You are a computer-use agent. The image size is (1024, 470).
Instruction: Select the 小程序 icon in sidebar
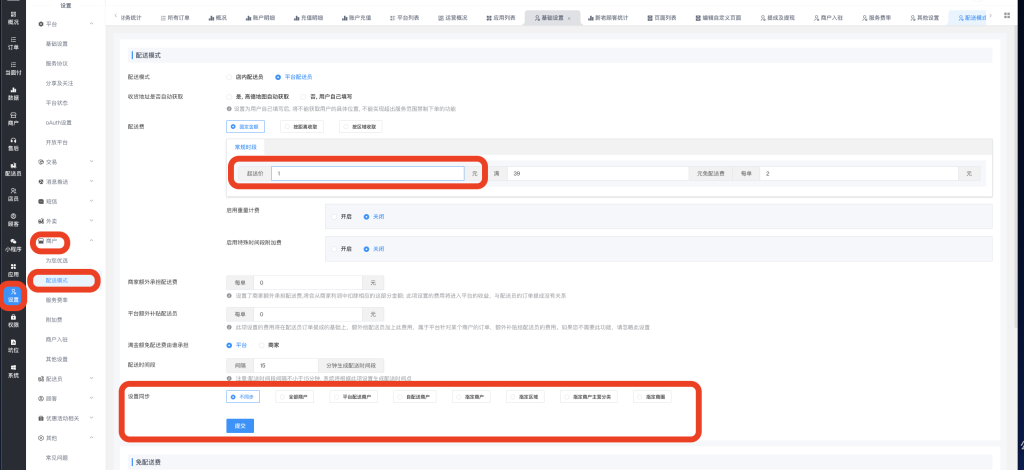pos(13,246)
